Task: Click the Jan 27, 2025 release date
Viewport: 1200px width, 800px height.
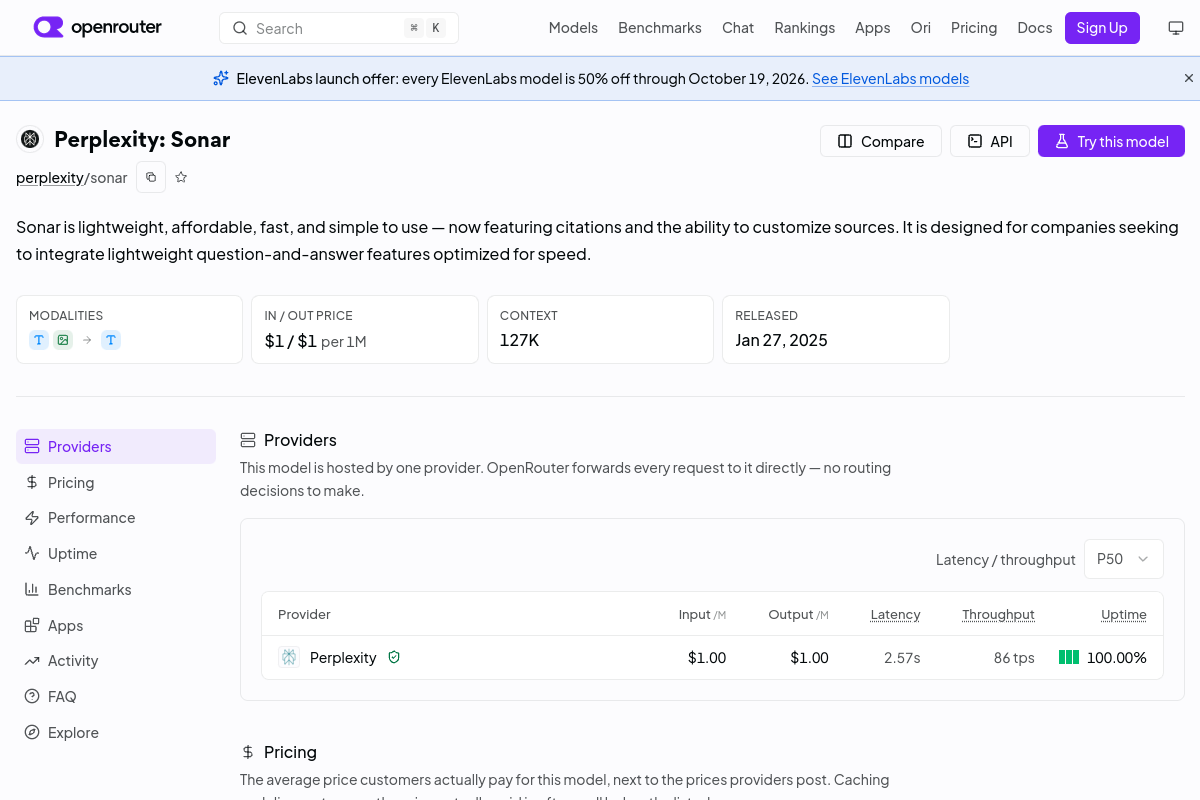Action: [781, 340]
